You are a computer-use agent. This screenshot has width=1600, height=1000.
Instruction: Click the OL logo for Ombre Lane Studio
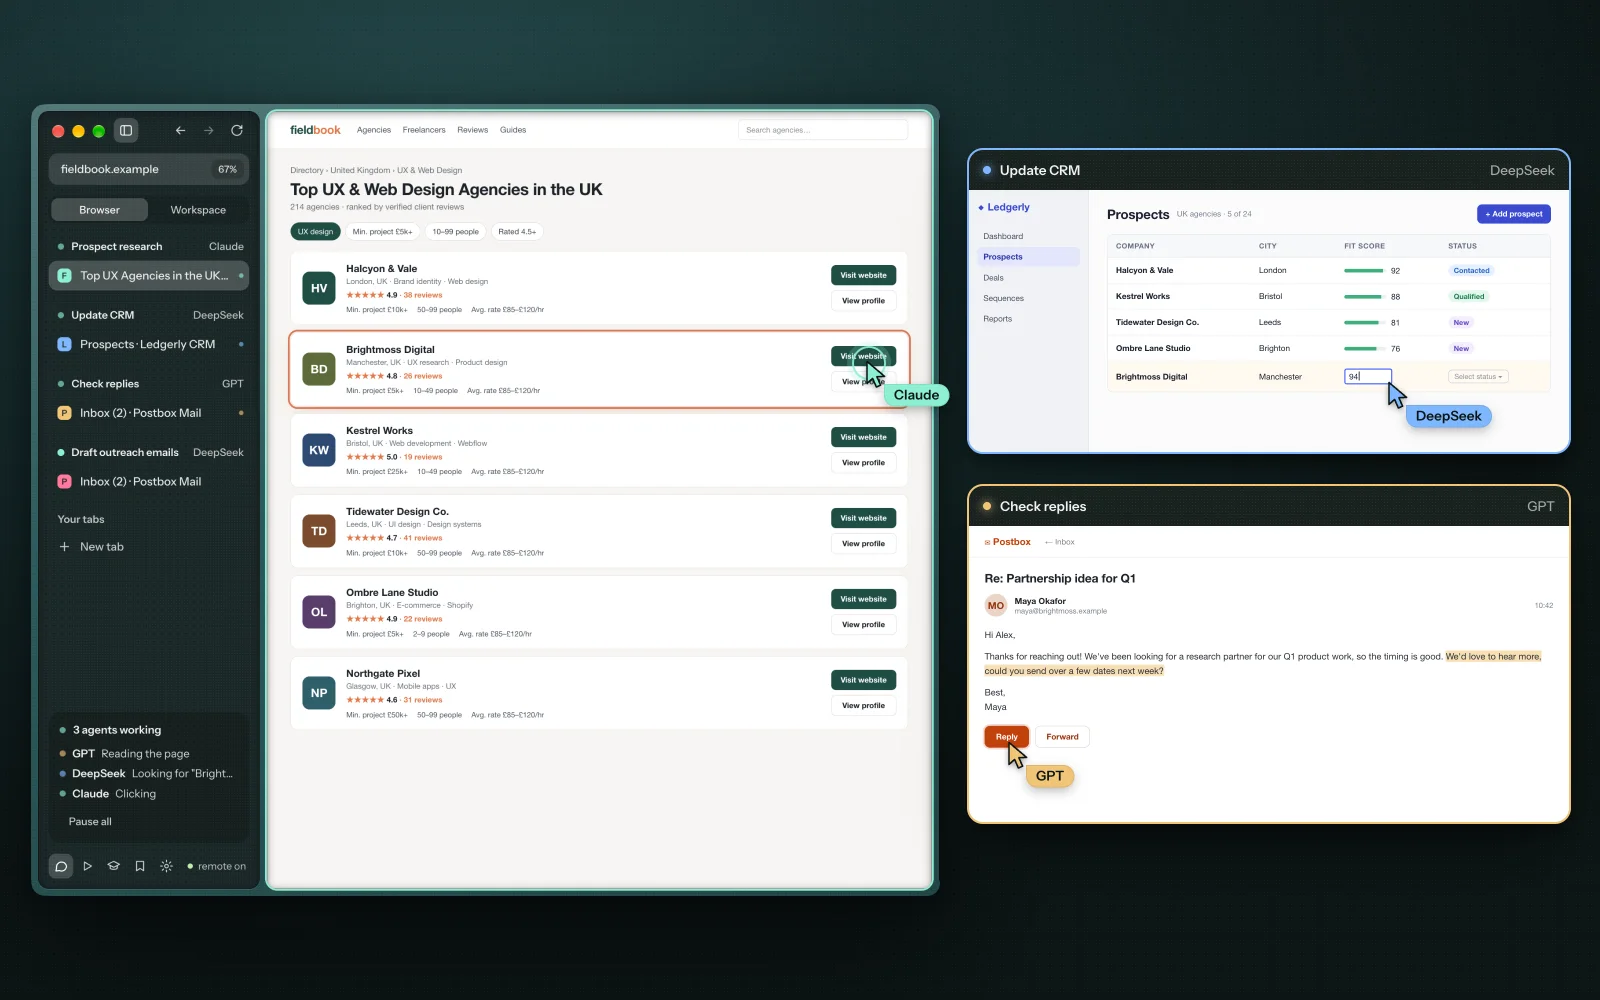[x=319, y=612]
